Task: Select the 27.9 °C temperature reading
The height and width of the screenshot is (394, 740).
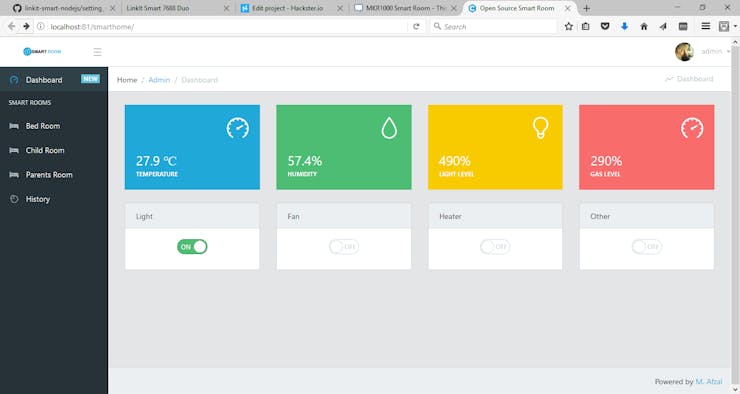Action: pyautogui.click(x=156, y=161)
